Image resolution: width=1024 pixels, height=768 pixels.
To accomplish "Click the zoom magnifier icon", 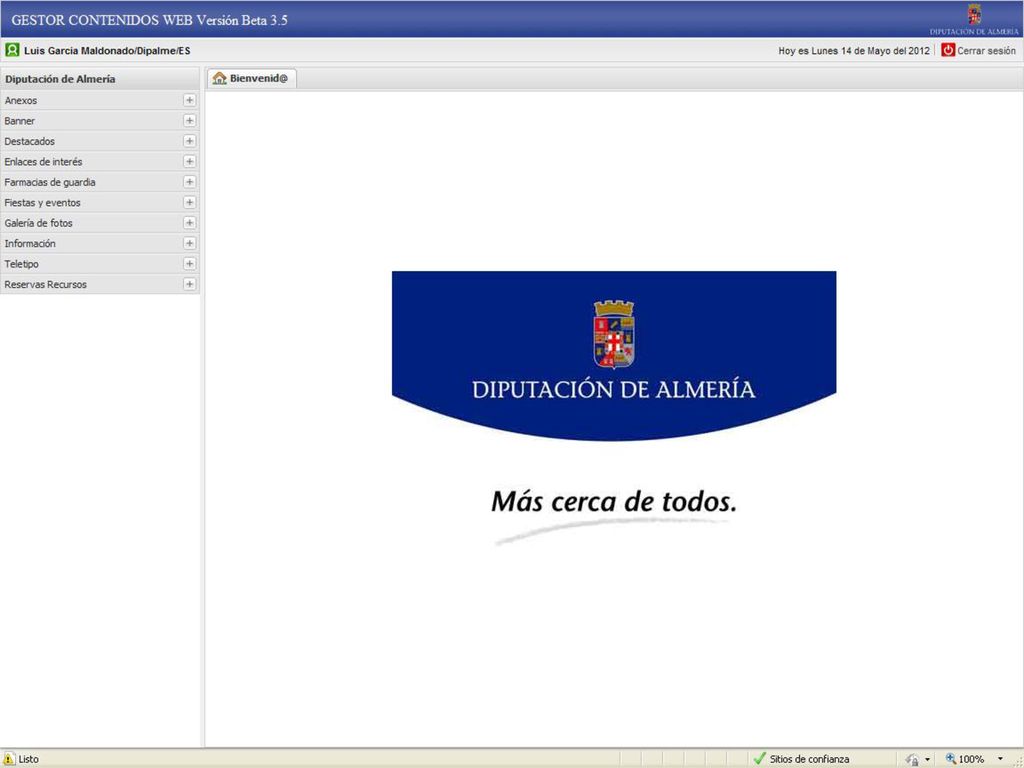I will [951, 758].
